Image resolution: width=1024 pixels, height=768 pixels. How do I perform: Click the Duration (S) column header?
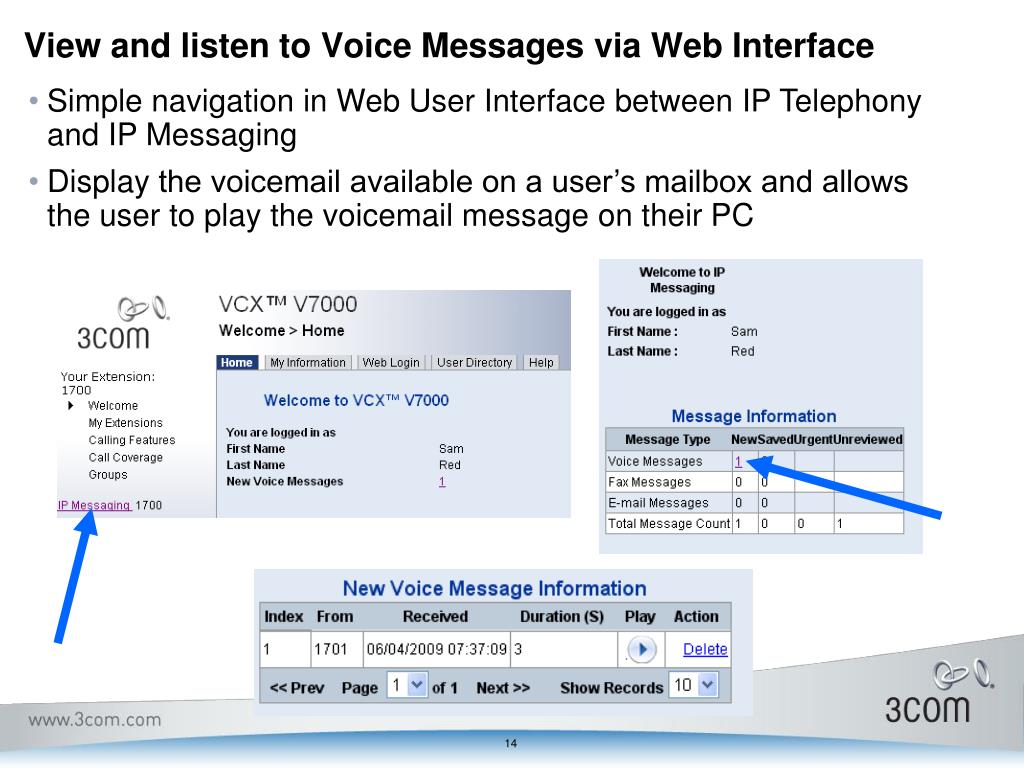[x=562, y=616]
